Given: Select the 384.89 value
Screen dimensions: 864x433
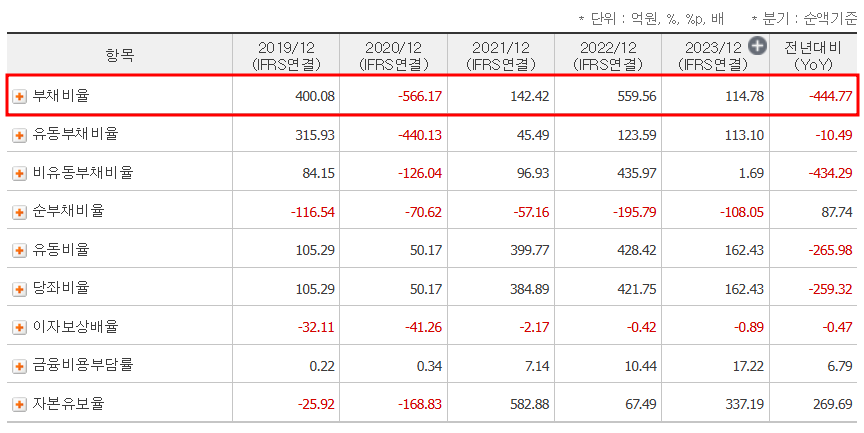Looking at the screenshot, I should [530, 289].
